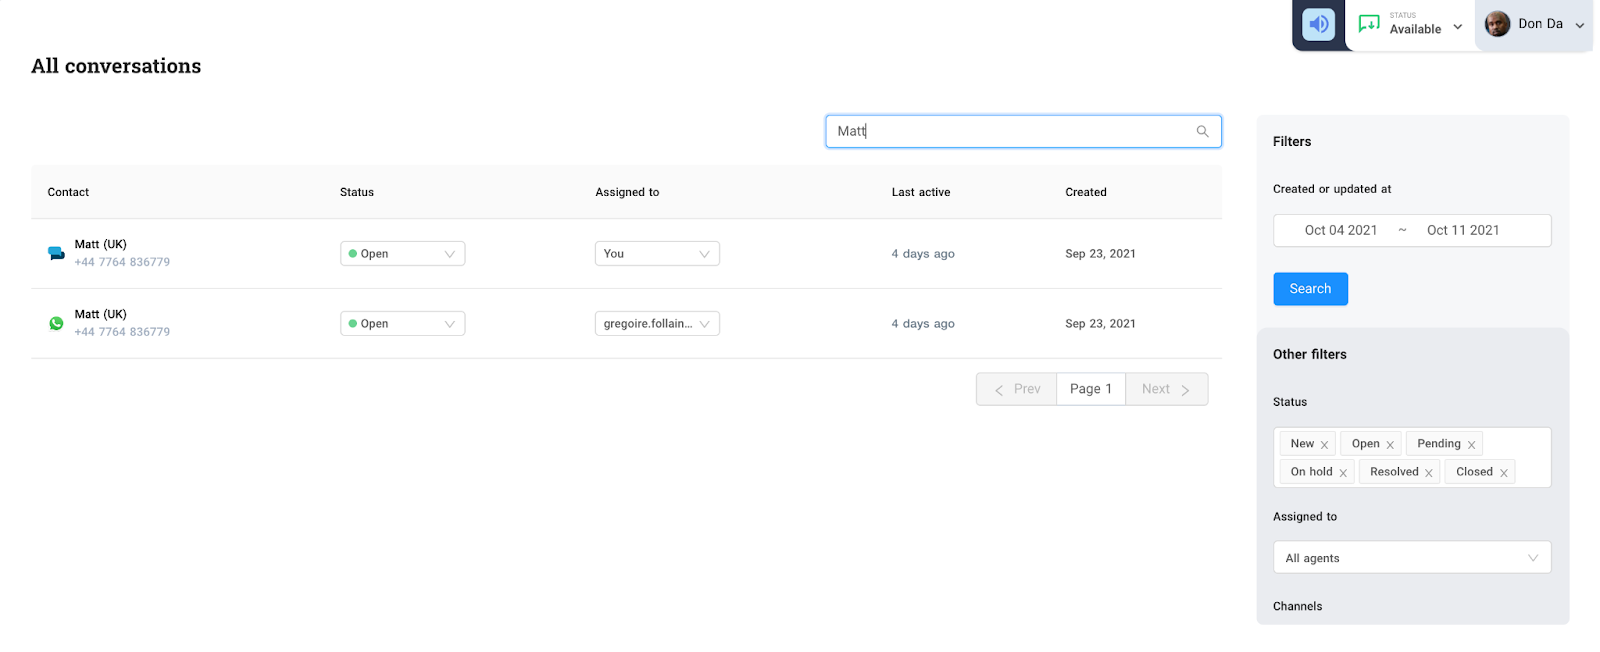Click Don Da's profile avatar
Image resolution: width=1600 pixels, height=652 pixels.
coord(1497,25)
